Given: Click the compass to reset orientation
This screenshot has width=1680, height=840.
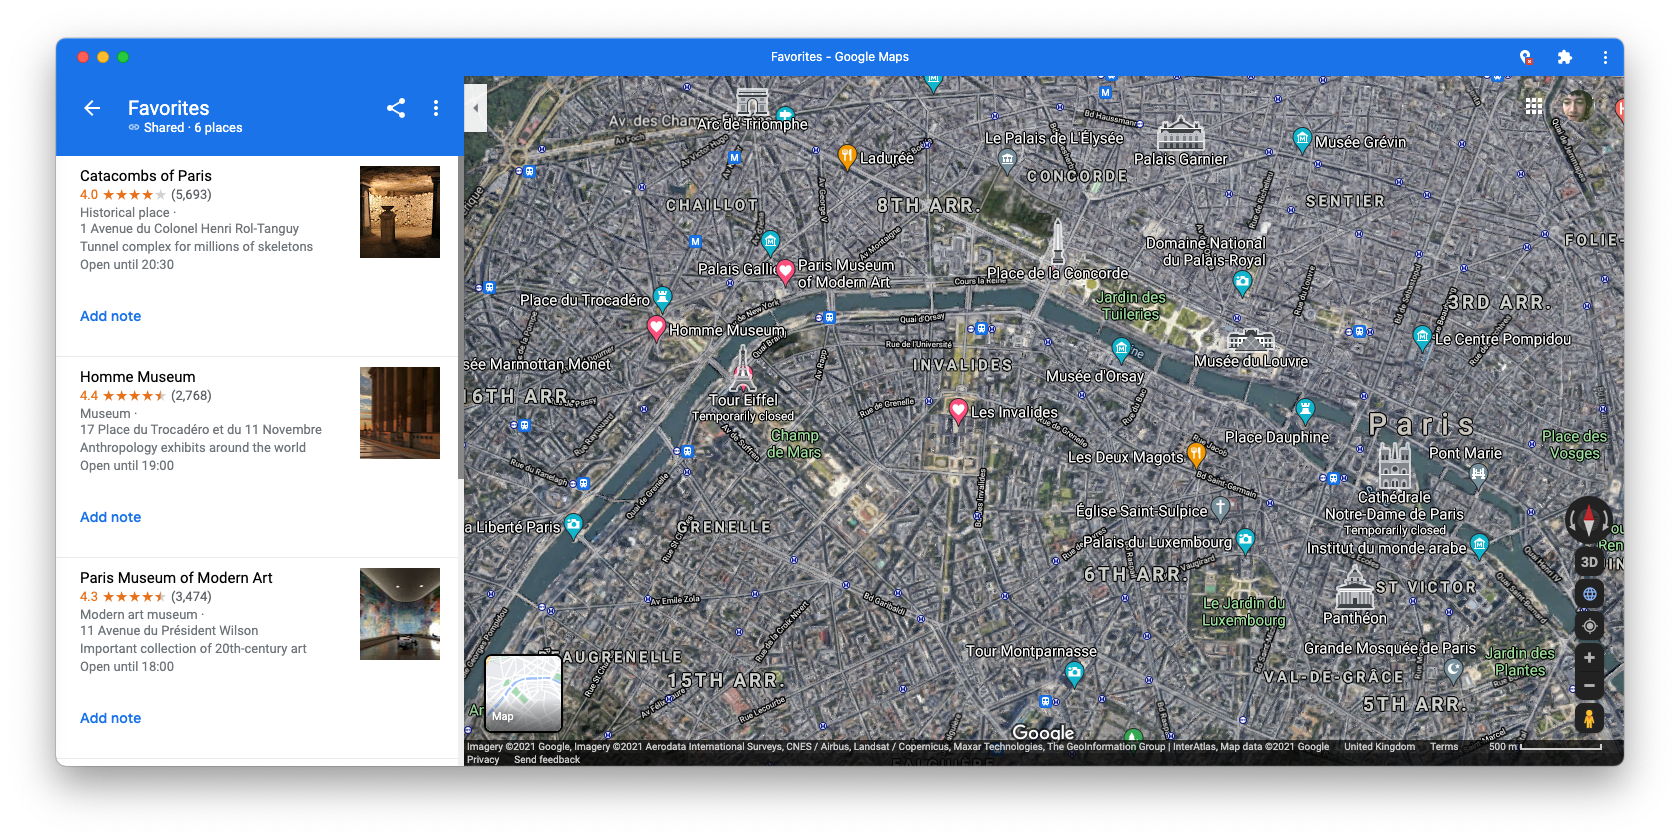Looking at the screenshot, I should [1588, 520].
